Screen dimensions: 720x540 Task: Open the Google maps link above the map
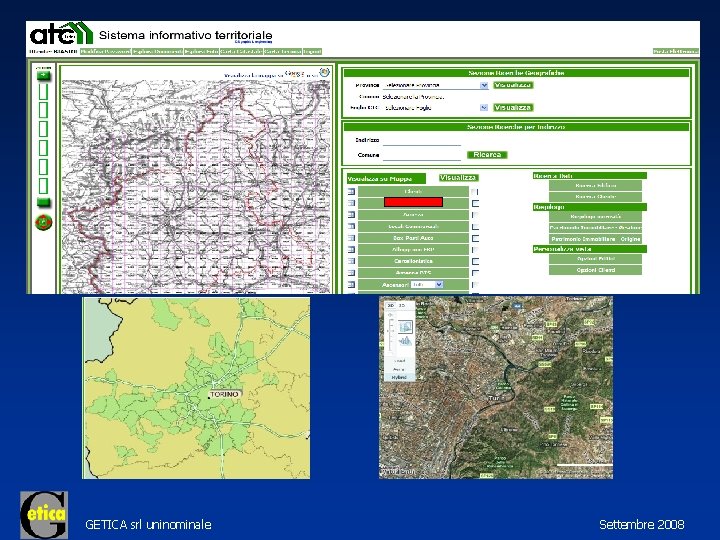pyautogui.click(x=295, y=73)
